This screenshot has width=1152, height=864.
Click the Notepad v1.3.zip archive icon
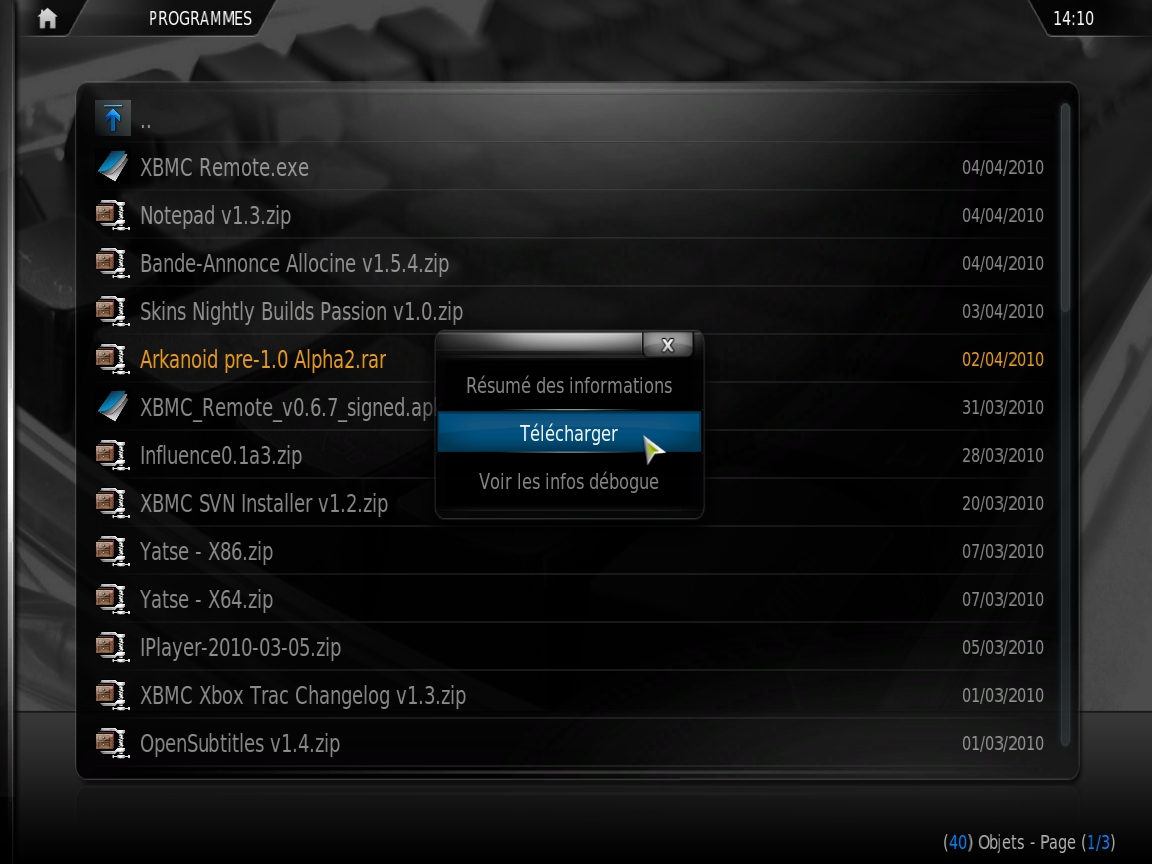tap(112, 215)
